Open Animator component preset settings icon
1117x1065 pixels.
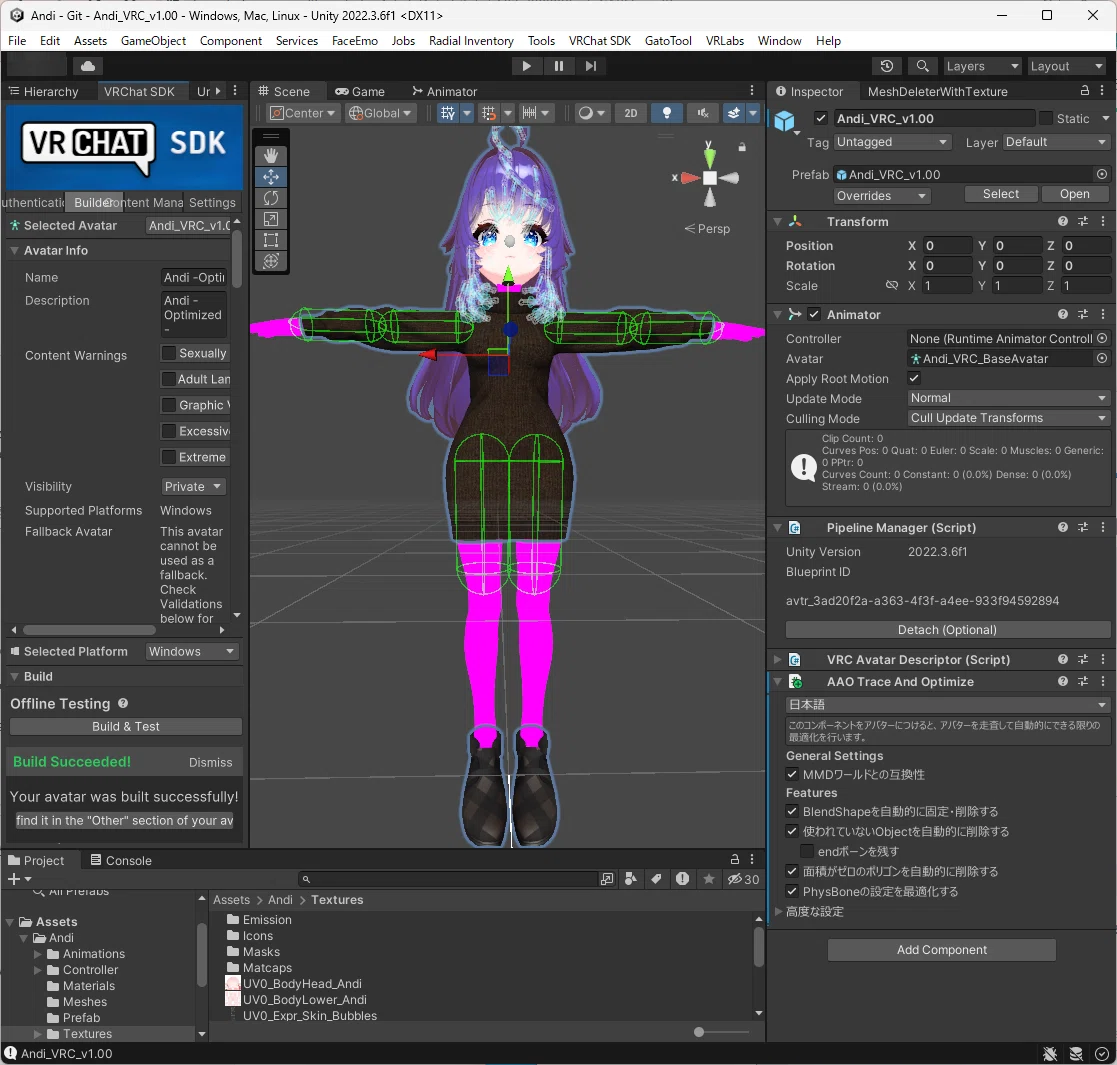[1083, 314]
